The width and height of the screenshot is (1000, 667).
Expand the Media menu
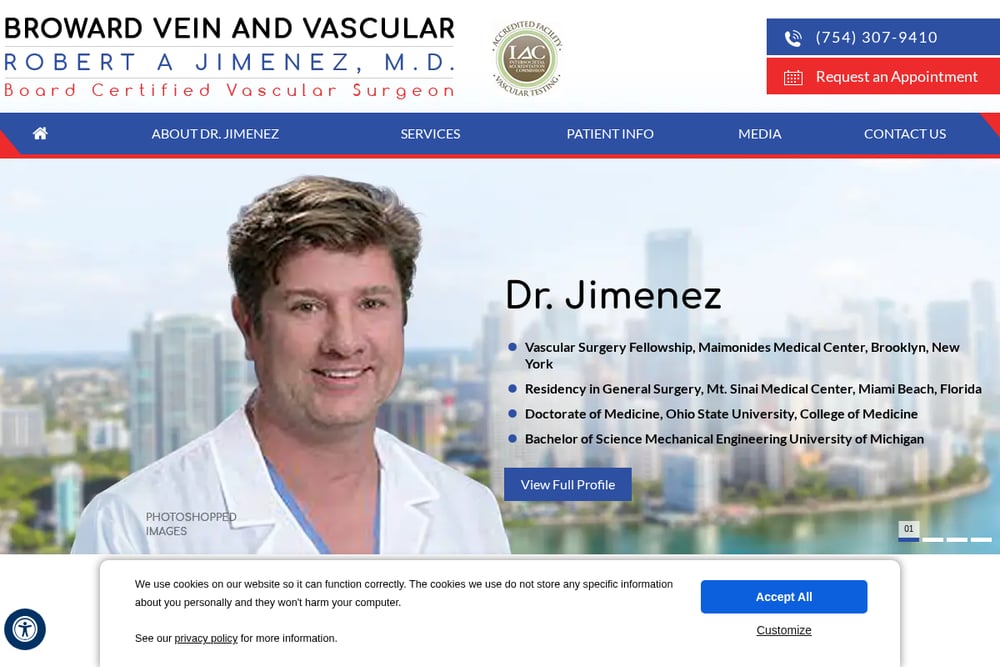click(x=760, y=134)
